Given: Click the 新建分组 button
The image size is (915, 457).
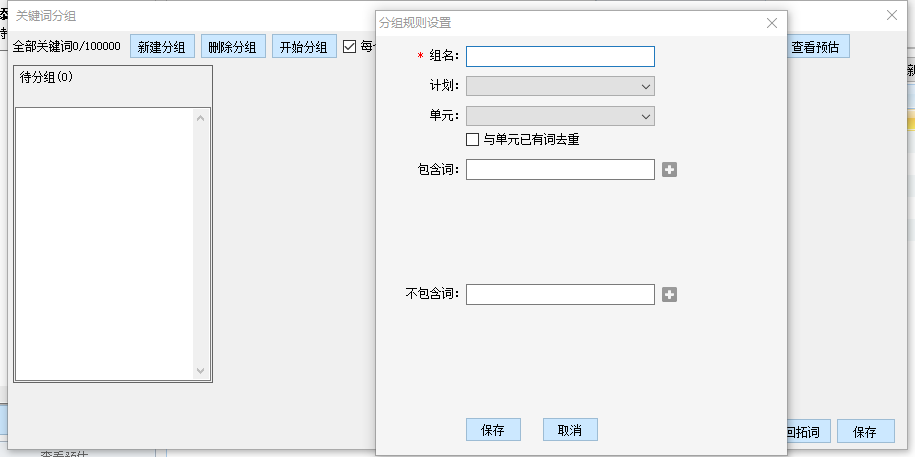Looking at the screenshot, I should (x=162, y=47).
